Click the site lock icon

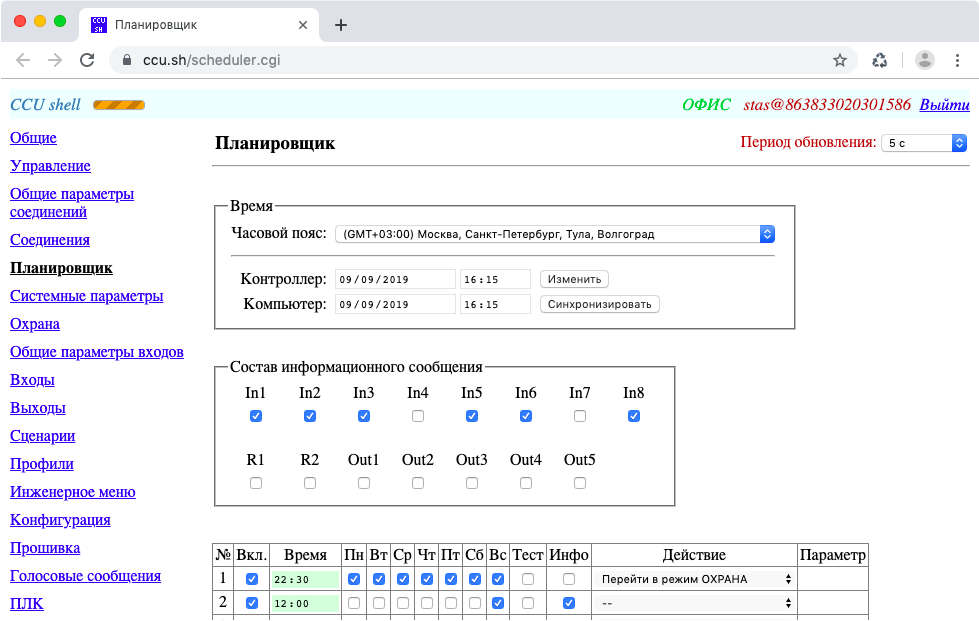pyautogui.click(x=127, y=60)
